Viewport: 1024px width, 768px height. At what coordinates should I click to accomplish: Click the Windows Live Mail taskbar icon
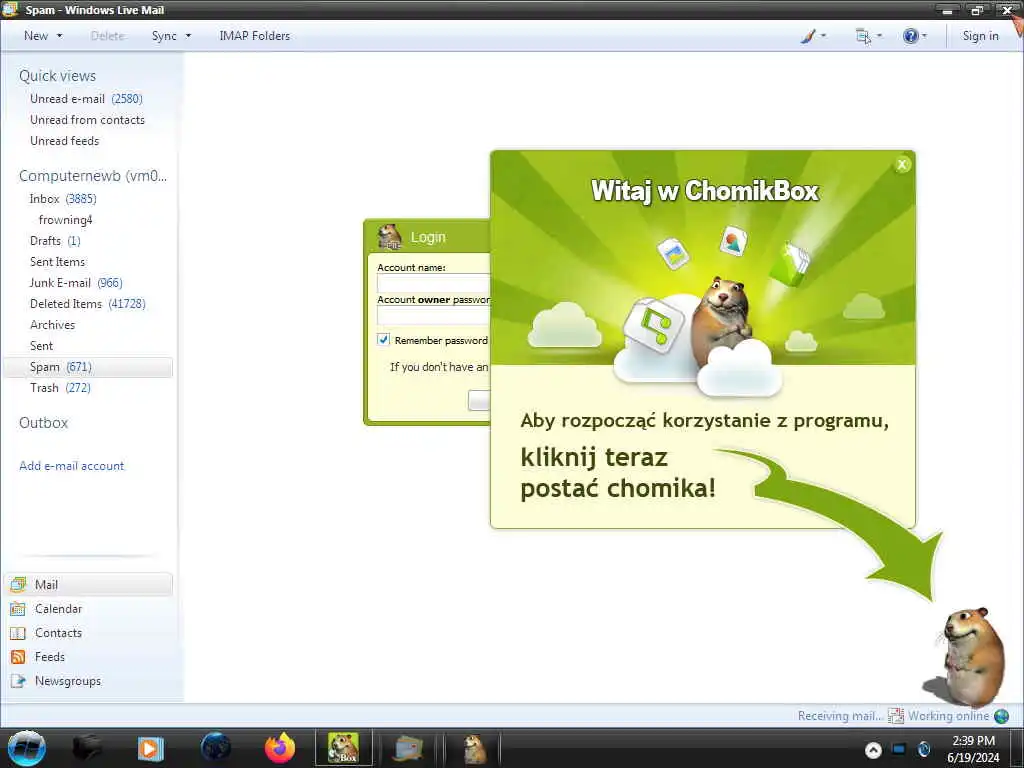408,748
